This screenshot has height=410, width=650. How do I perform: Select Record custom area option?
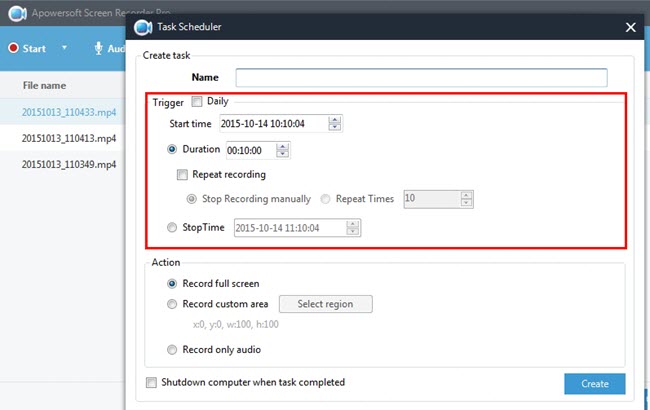(172, 304)
